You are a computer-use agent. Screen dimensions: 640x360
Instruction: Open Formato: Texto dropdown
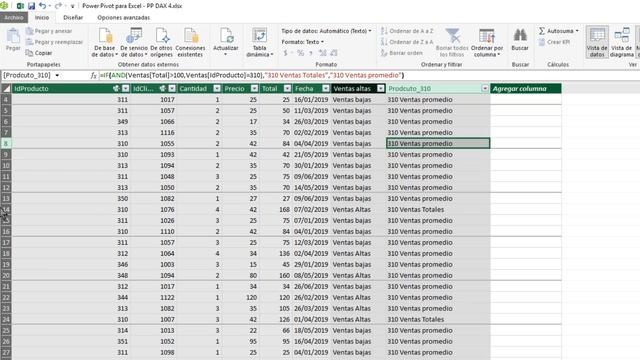click(302, 42)
